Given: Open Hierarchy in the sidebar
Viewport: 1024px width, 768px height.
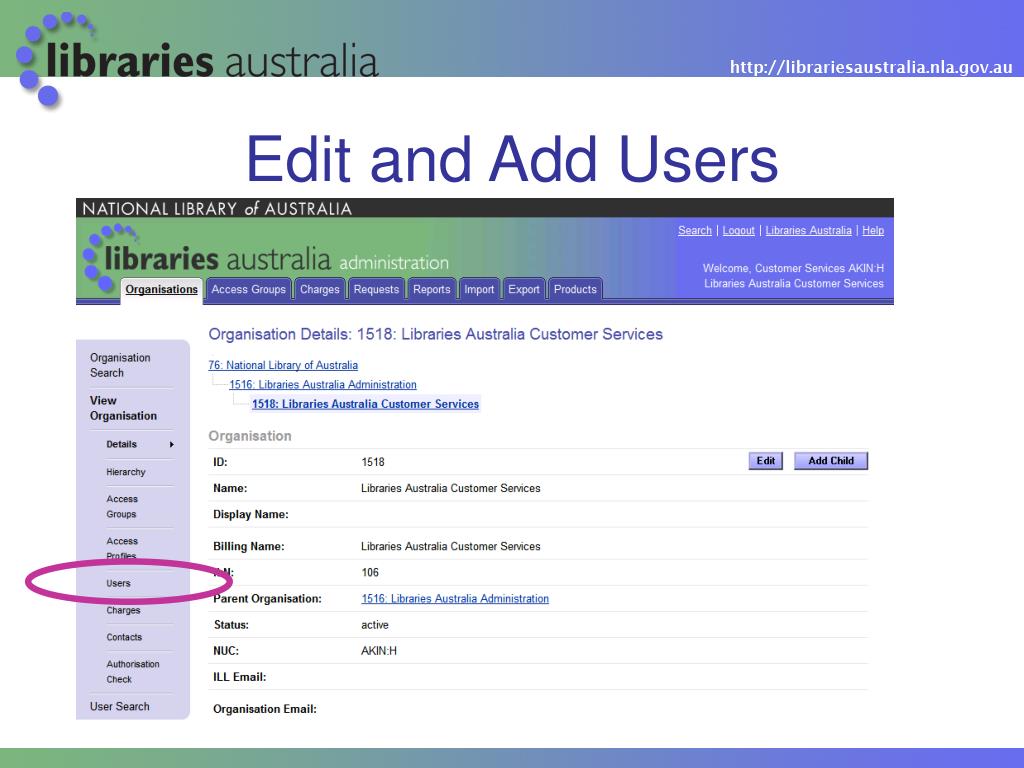Looking at the screenshot, I should (126, 472).
